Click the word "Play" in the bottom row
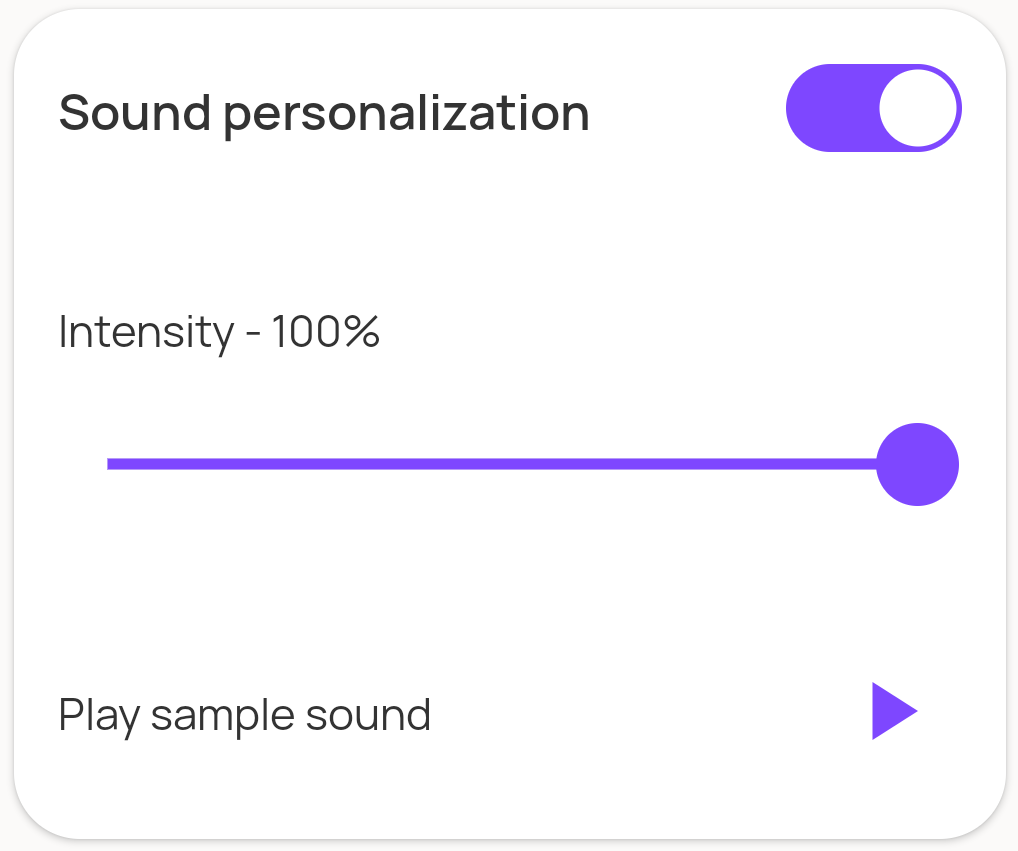The height and width of the screenshot is (851, 1018). (x=98, y=716)
